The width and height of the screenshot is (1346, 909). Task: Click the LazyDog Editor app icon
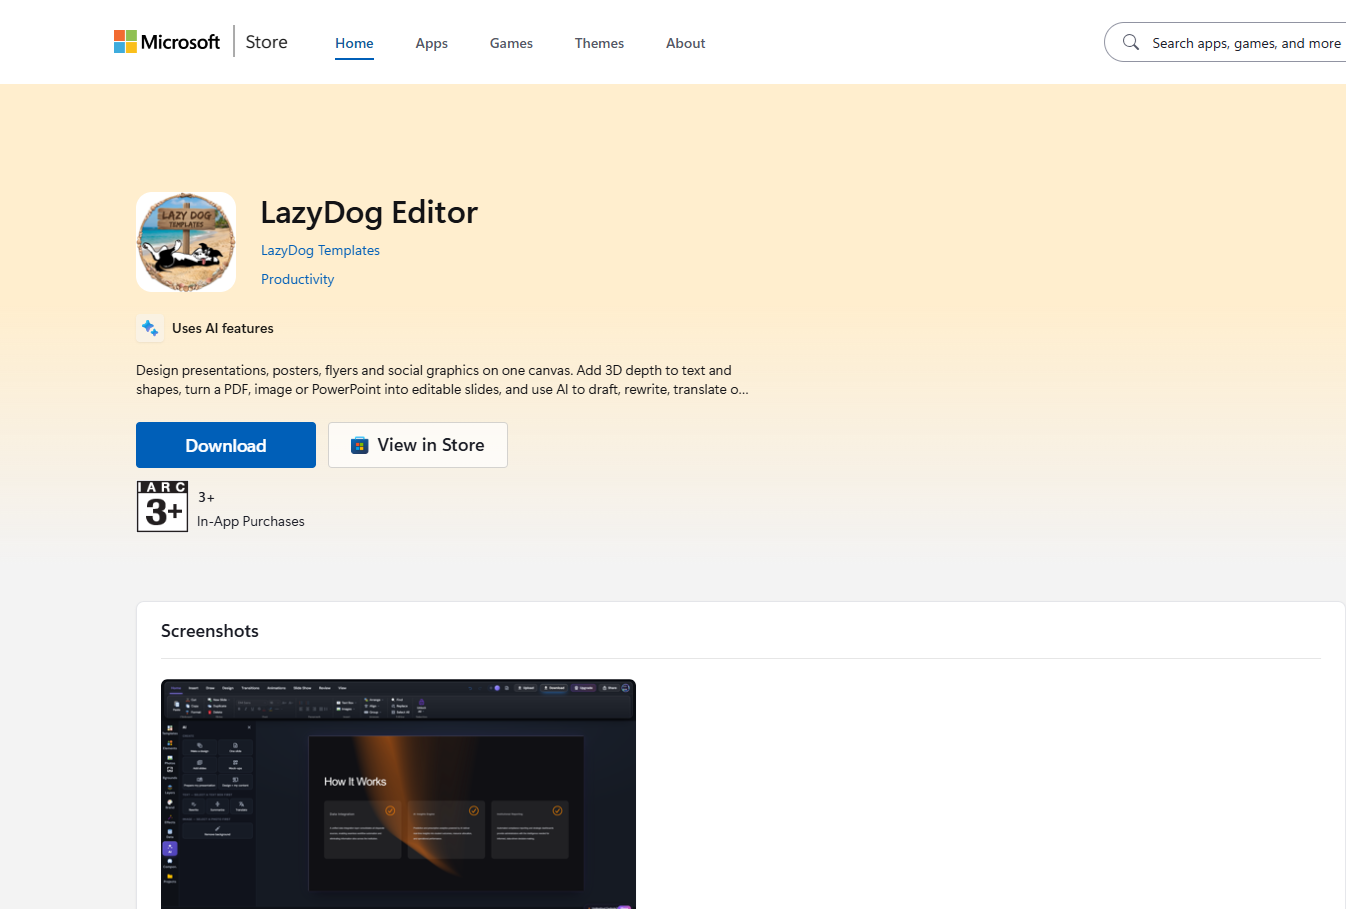(x=186, y=242)
